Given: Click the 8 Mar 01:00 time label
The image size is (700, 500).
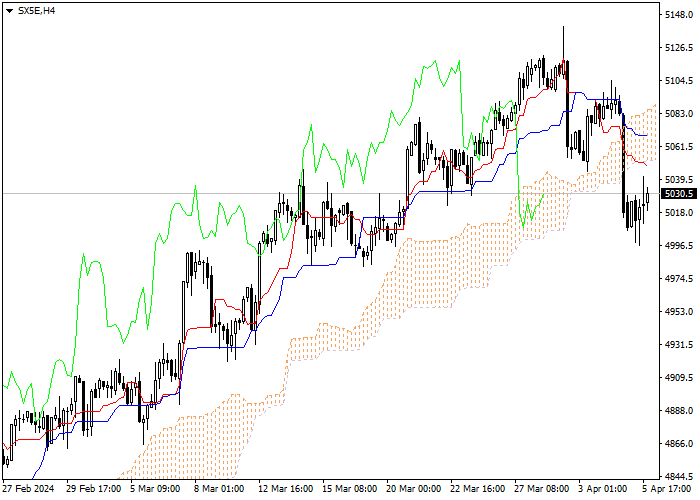Looking at the screenshot, I should (x=219, y=489).
